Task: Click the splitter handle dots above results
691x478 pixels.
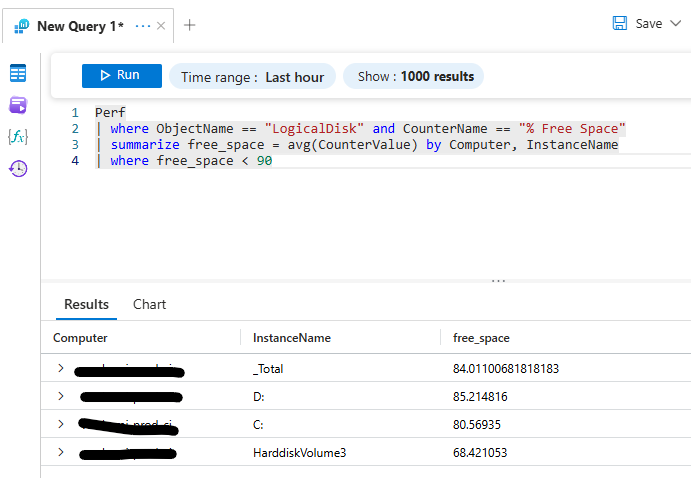Action: (498, 281)
